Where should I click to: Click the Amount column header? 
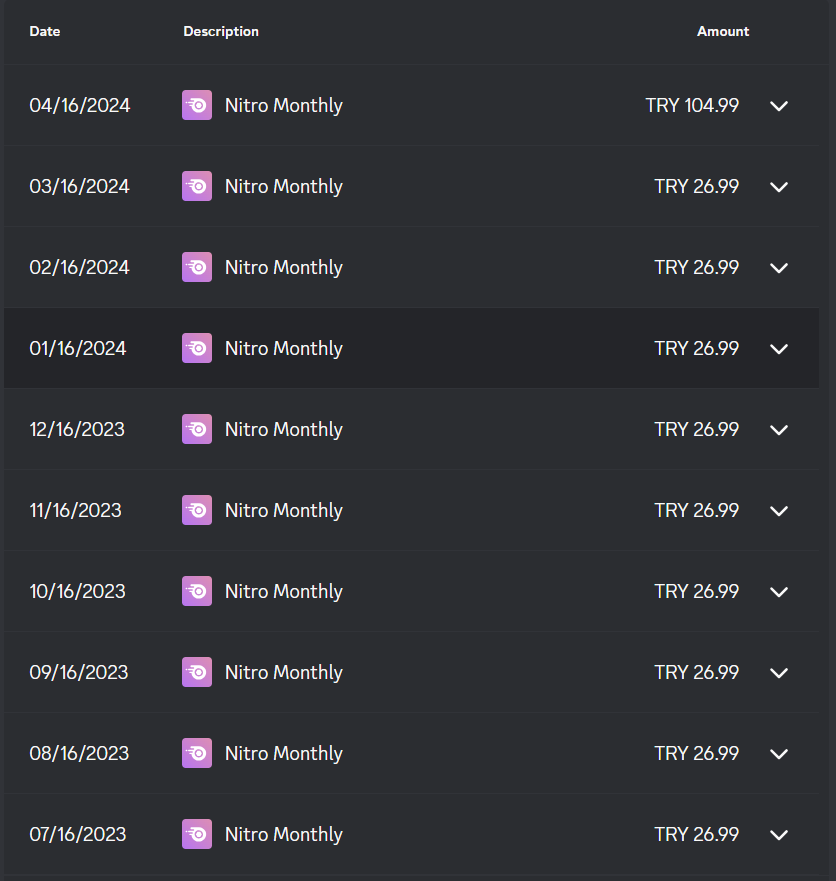[x=722, y=31]
